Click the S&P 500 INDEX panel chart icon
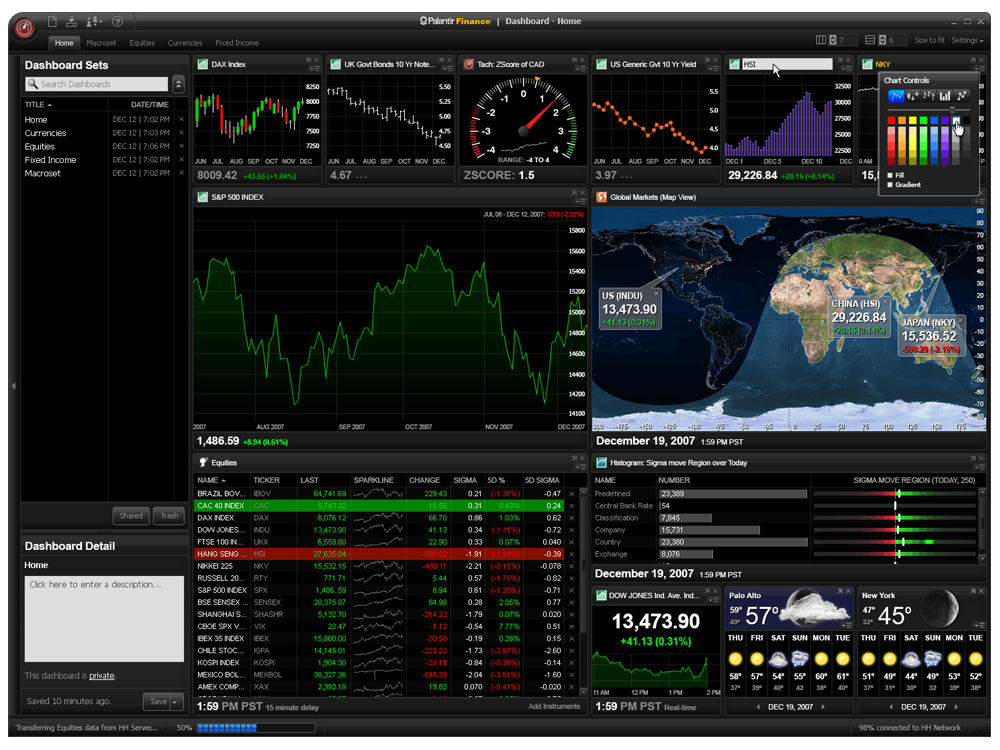The width and height of the screenshot is (1000, 750). coord(203,197)
